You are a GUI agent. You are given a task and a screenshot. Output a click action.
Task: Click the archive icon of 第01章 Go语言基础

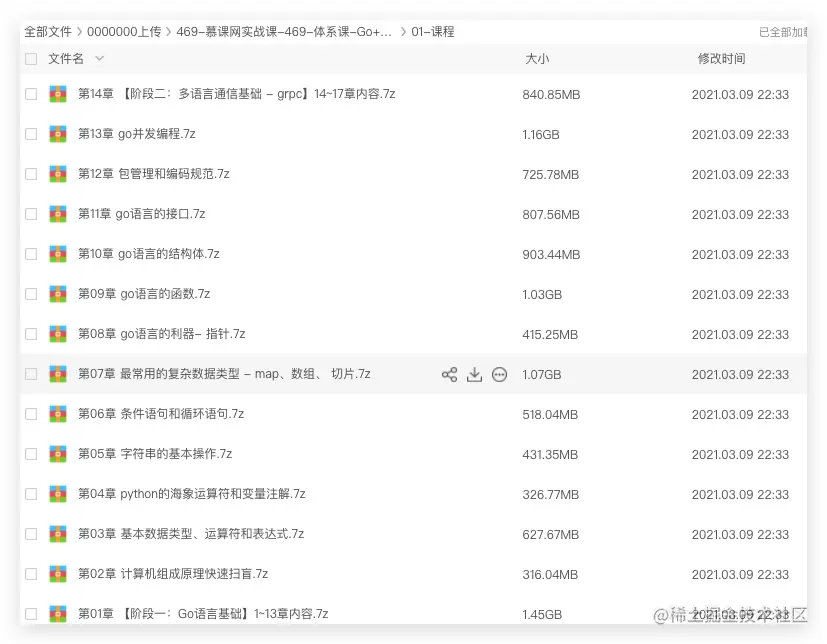pos(57,614)
